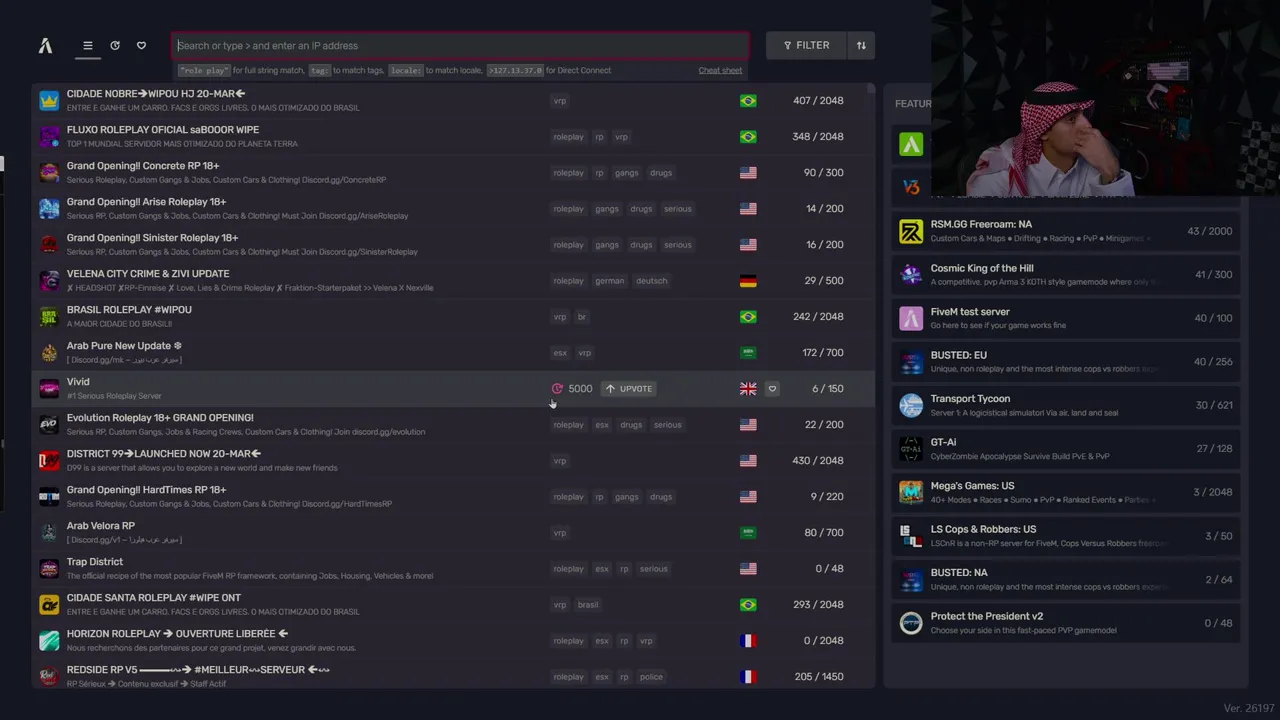
Task: Select the server list view icon
Action: point(88,45)
